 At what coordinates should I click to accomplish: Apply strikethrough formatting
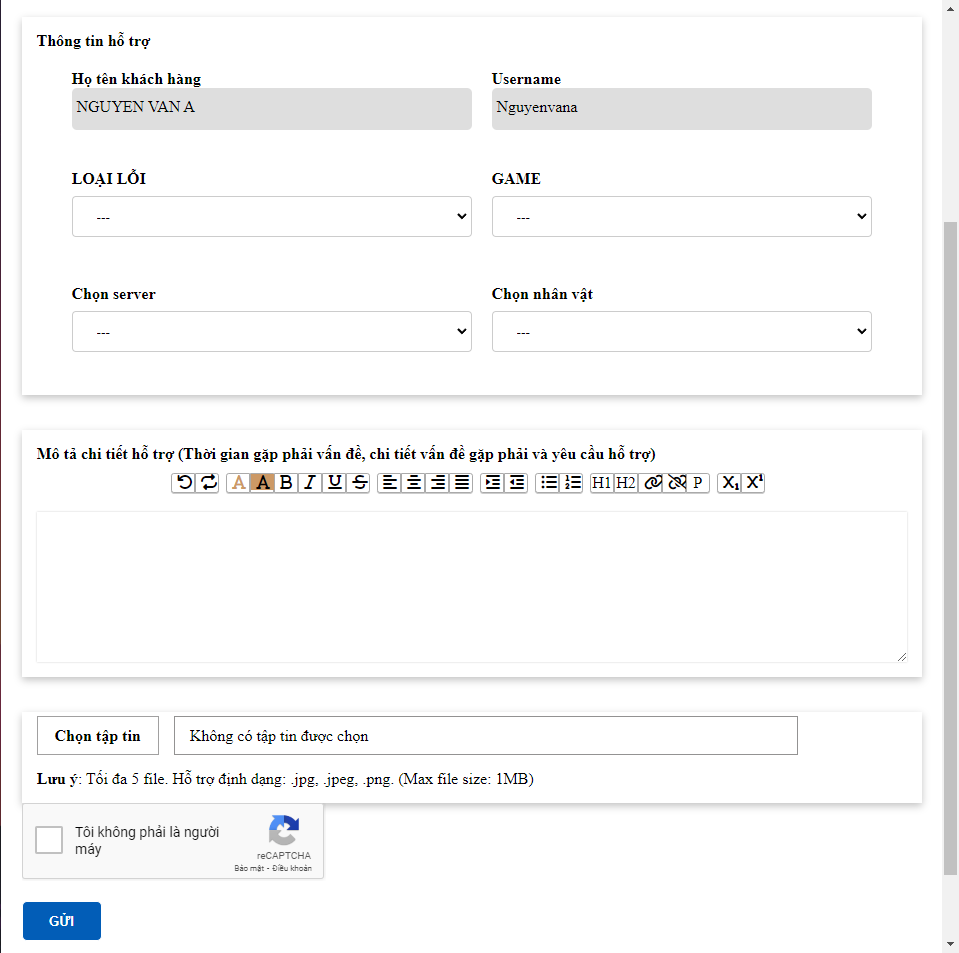[x=360, y=483]
